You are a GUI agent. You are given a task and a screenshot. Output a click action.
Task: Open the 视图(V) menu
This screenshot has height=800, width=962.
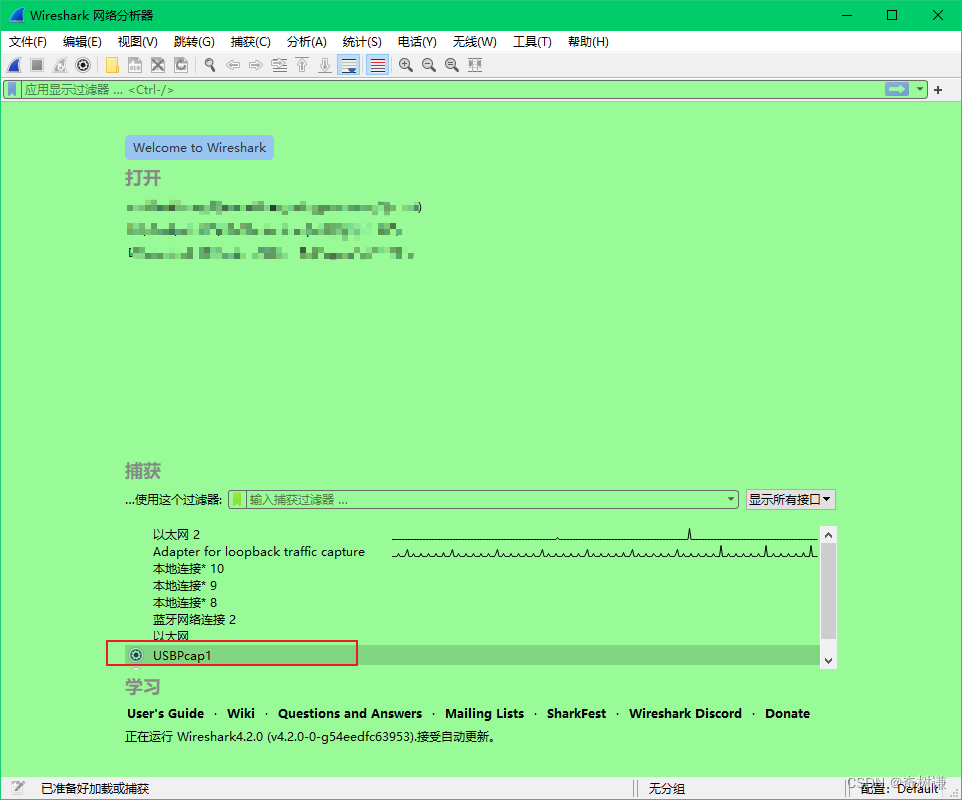[x=137, y=42]
